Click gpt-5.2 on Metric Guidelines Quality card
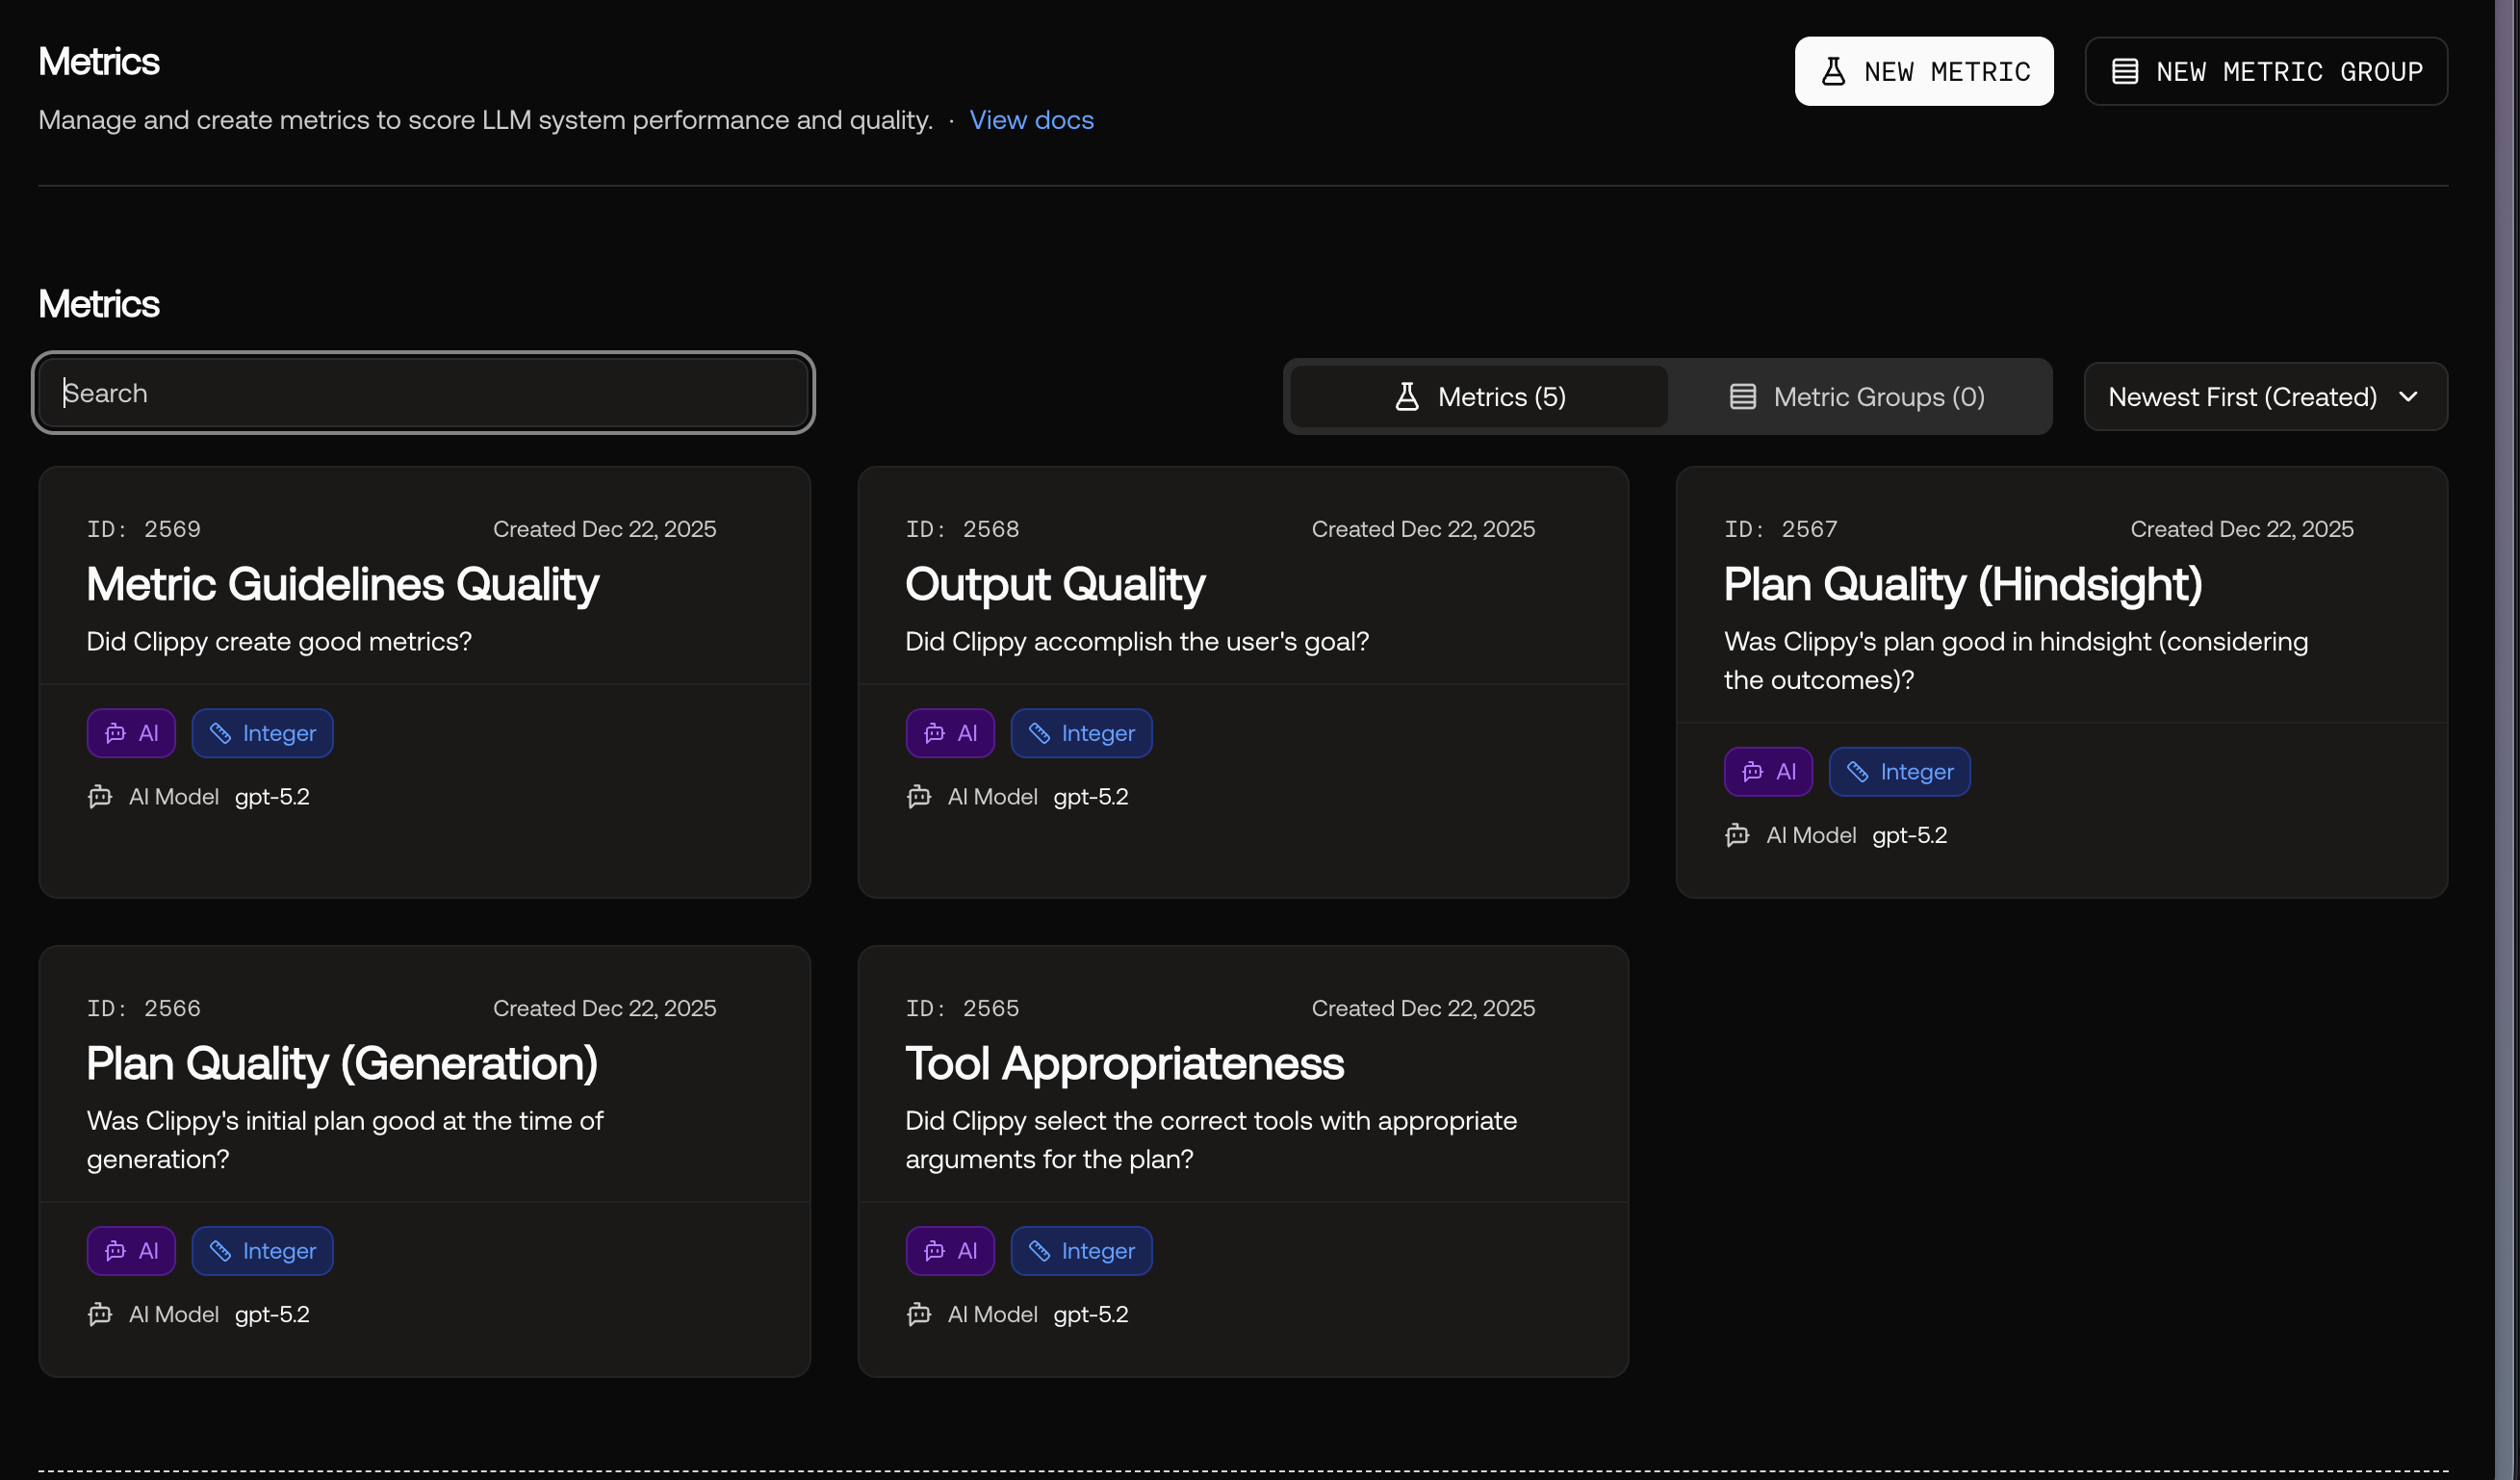Screen dimensions: 2520x1480 click(272, 797)
